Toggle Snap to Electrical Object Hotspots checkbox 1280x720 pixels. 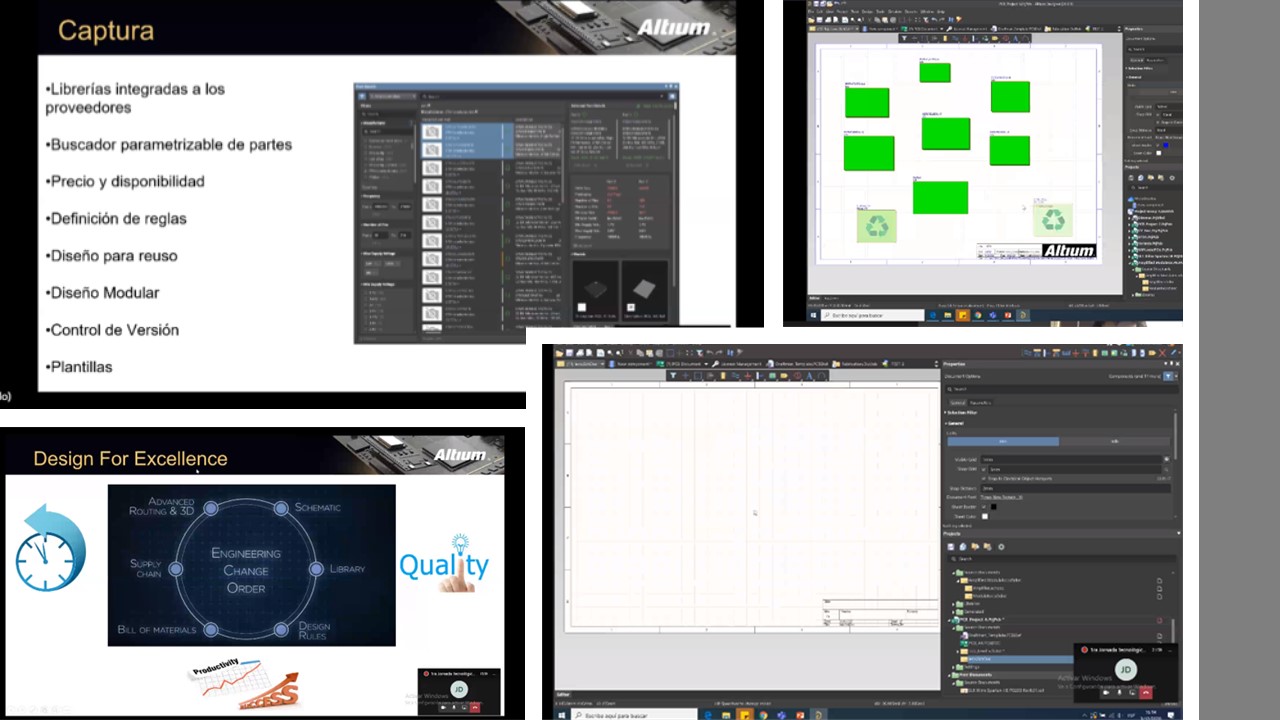click(x=984, y=478)
